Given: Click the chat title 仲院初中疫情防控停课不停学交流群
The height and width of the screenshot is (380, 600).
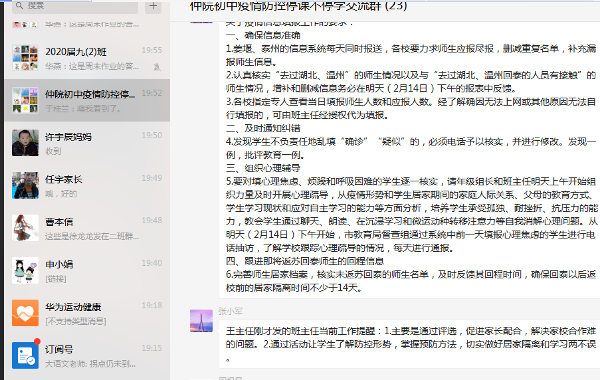Looking at the screenshot, I should point(298,6).
